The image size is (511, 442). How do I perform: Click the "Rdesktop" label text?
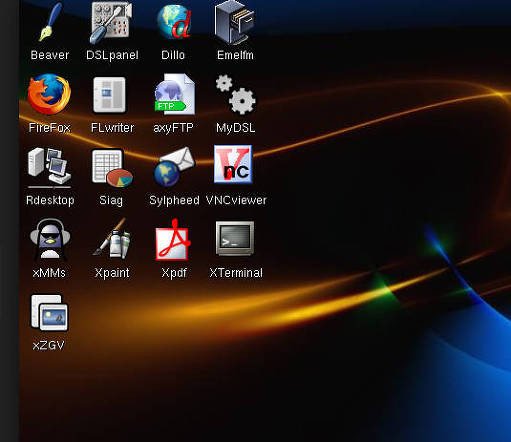point(50,200)
